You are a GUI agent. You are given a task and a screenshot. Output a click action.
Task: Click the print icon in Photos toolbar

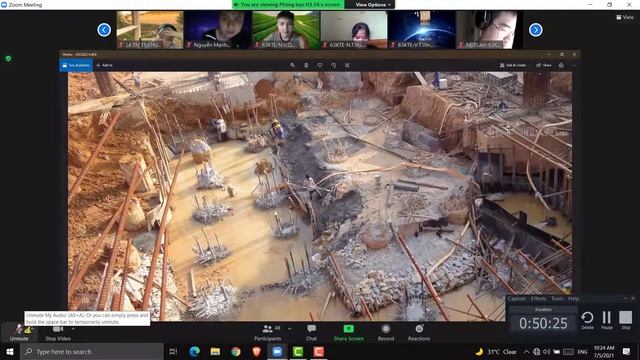click(561, 65)
